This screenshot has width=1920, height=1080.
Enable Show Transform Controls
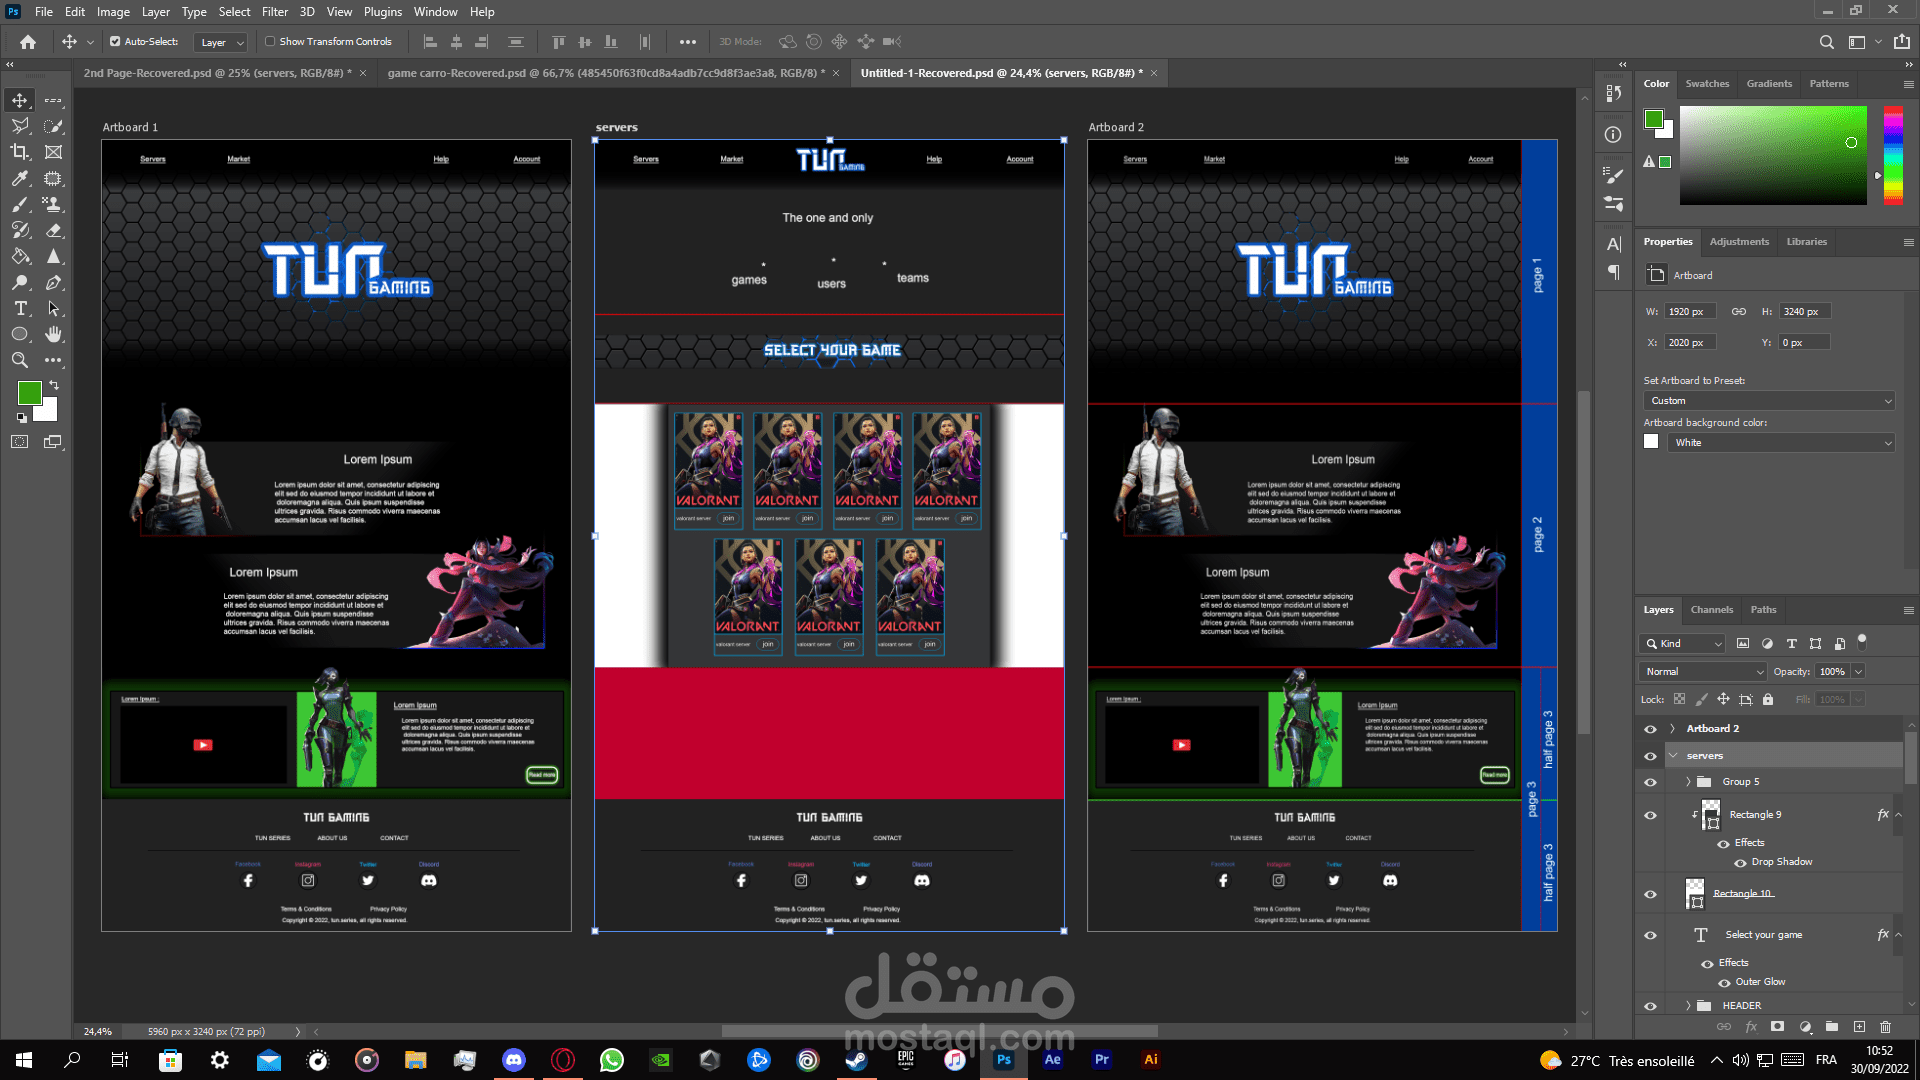(x=270, y=42)
